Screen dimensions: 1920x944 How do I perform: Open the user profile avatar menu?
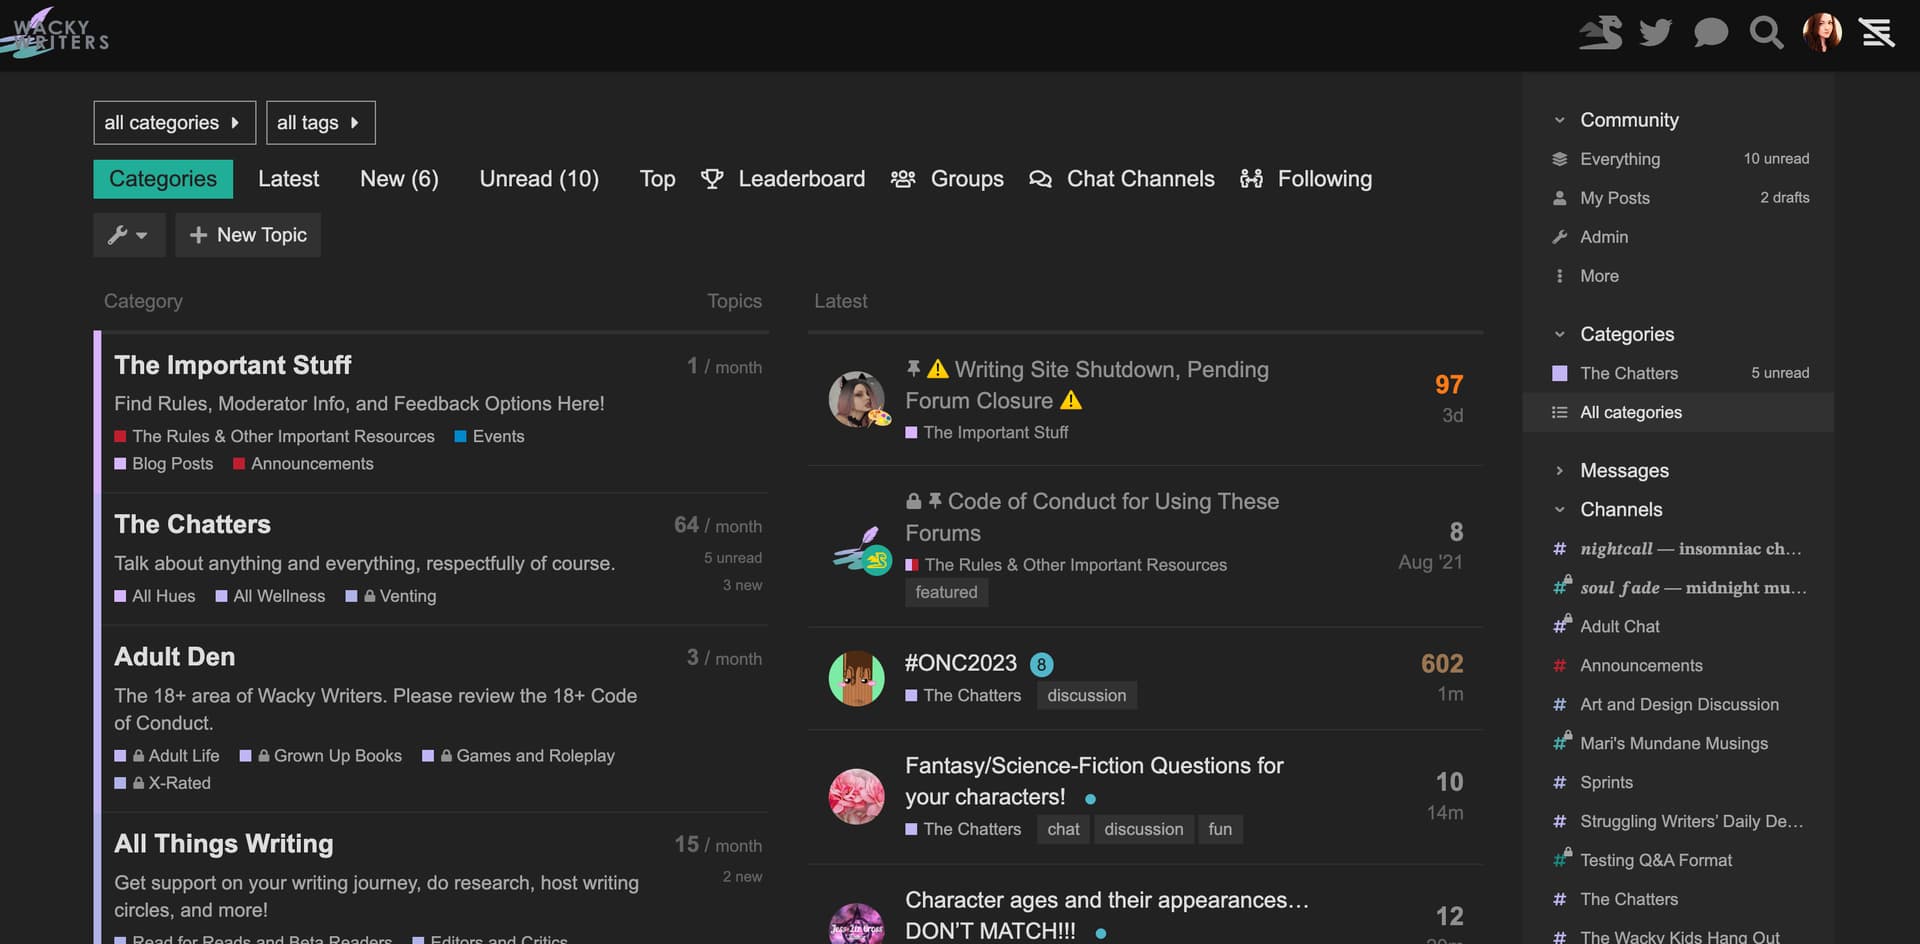click(1822, 33)
